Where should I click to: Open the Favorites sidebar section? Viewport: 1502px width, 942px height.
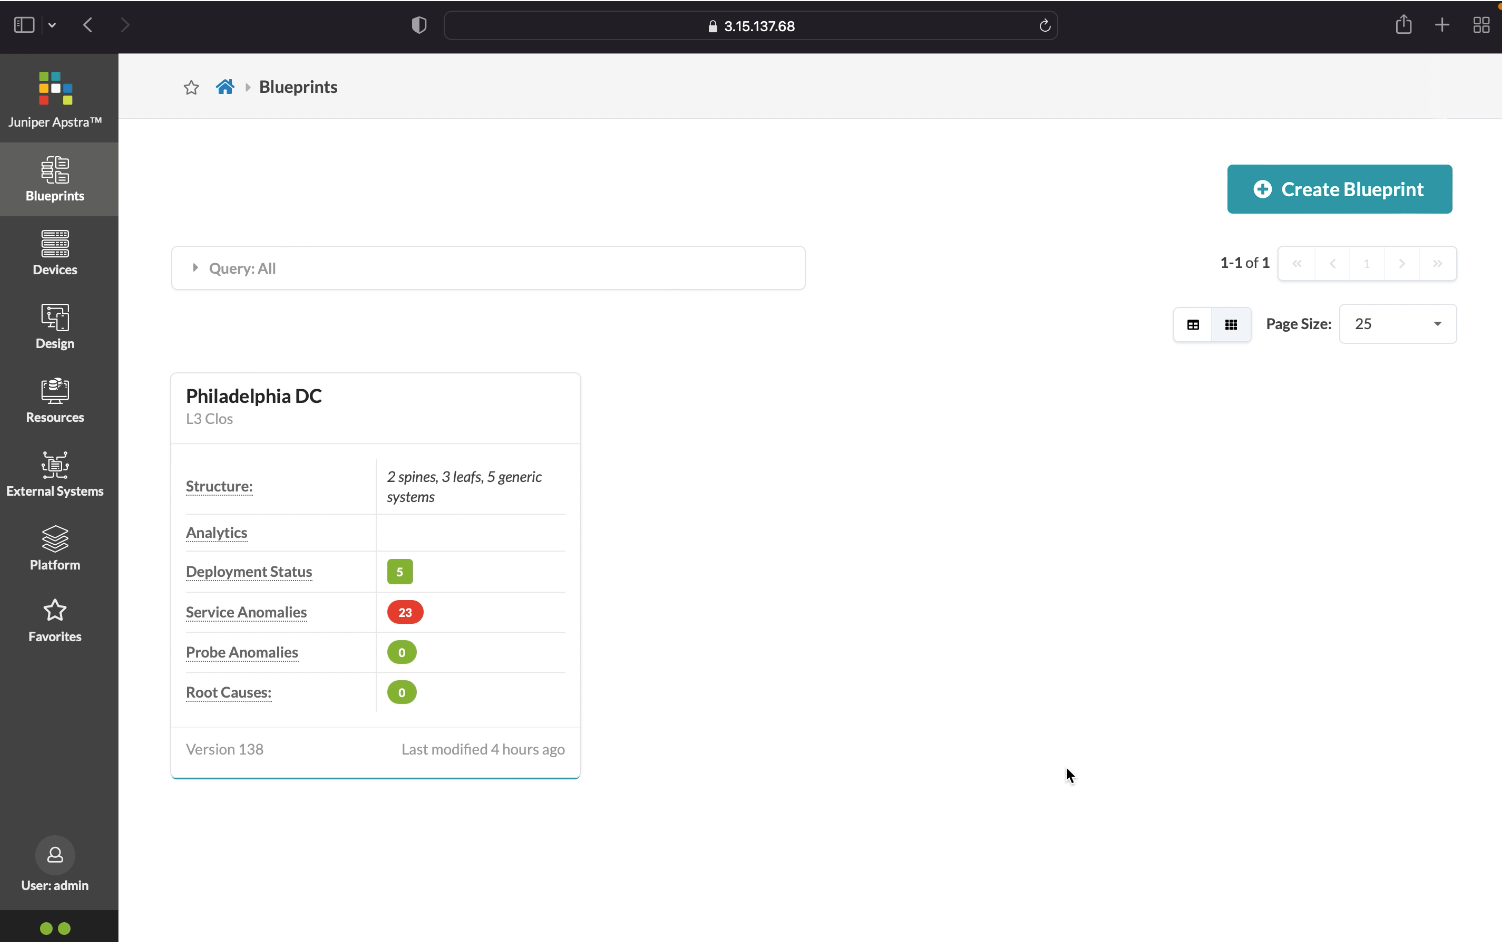point(55,621)
